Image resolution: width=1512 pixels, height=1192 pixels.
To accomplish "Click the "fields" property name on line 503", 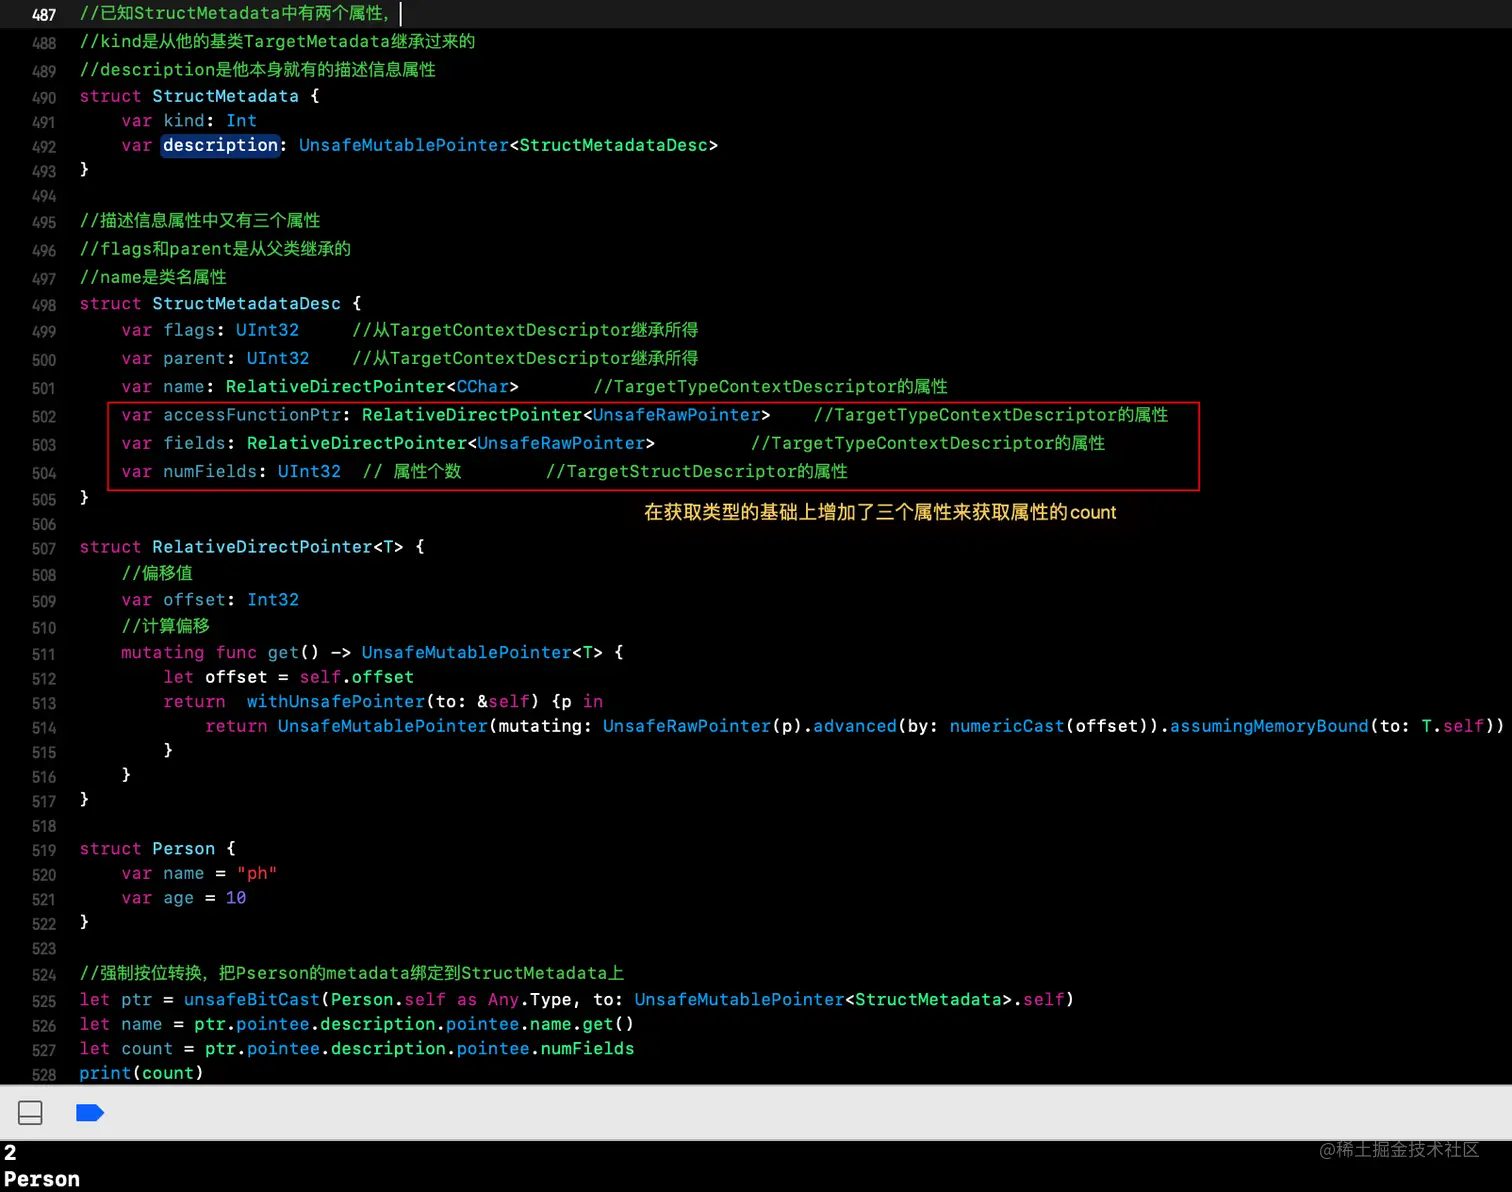I will [194, 442].
